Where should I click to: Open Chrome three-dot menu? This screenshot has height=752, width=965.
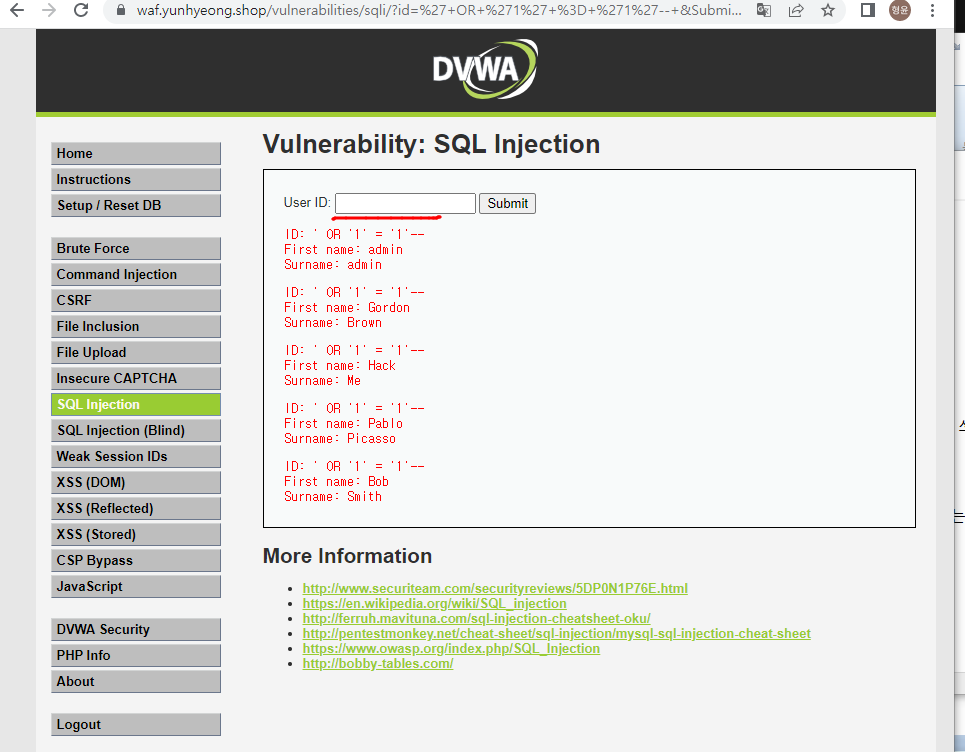932,10
